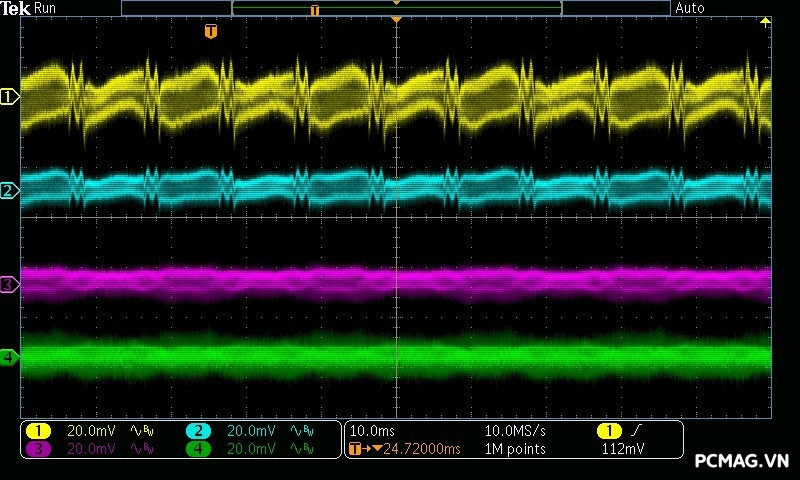Click the yellow trigger level arrow at right edge
The height and width of the screenshot is (480, 800).
[766, 22]
